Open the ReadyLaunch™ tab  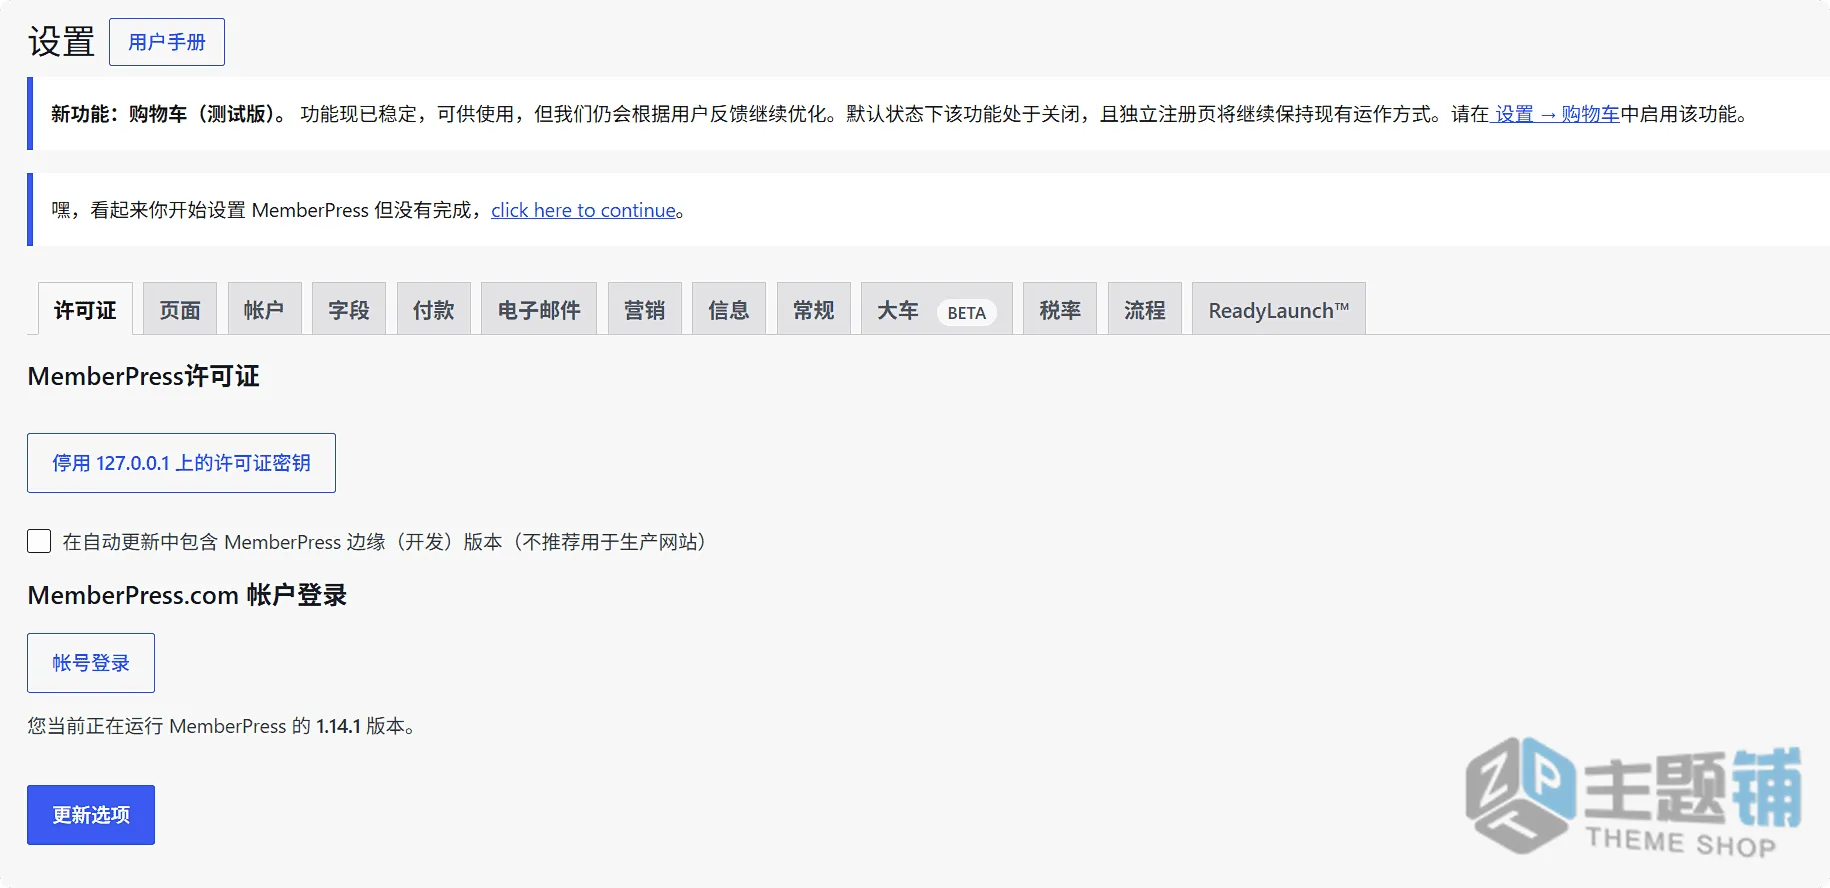[x=1279, y=310]
